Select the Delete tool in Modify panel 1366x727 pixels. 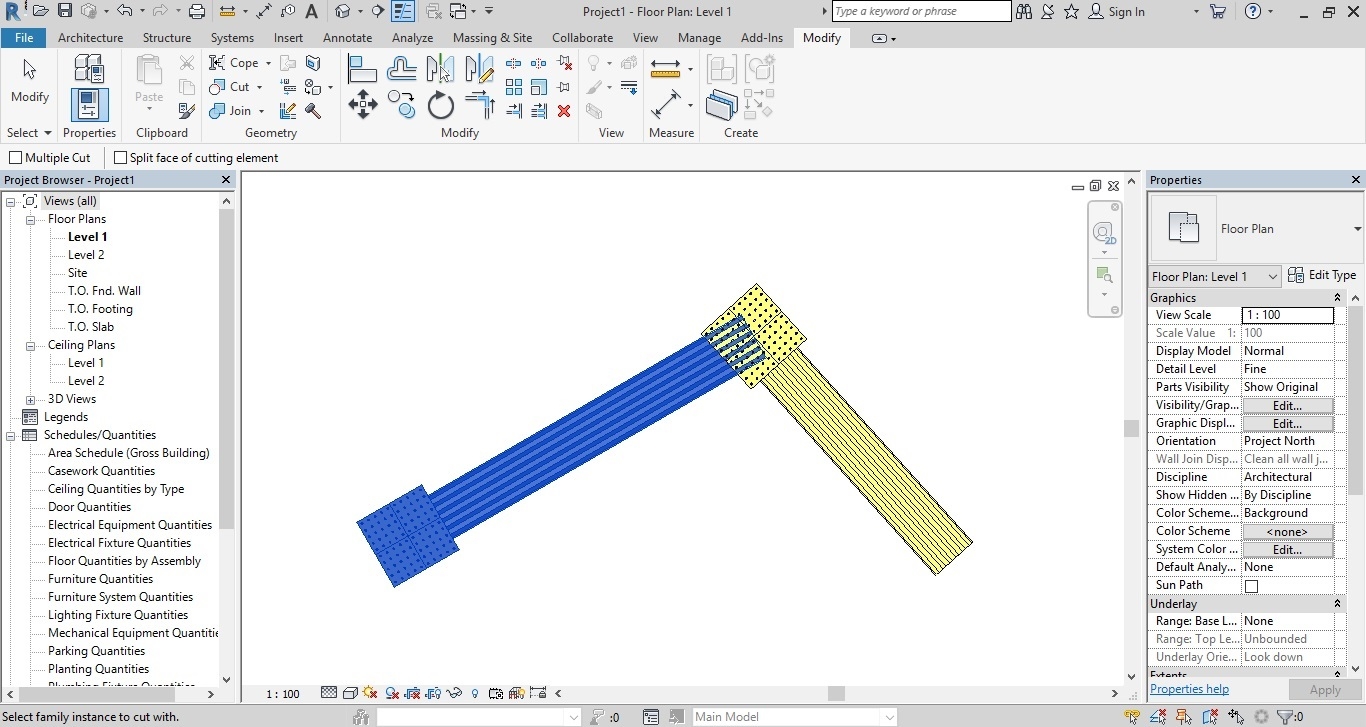(563, 112)
